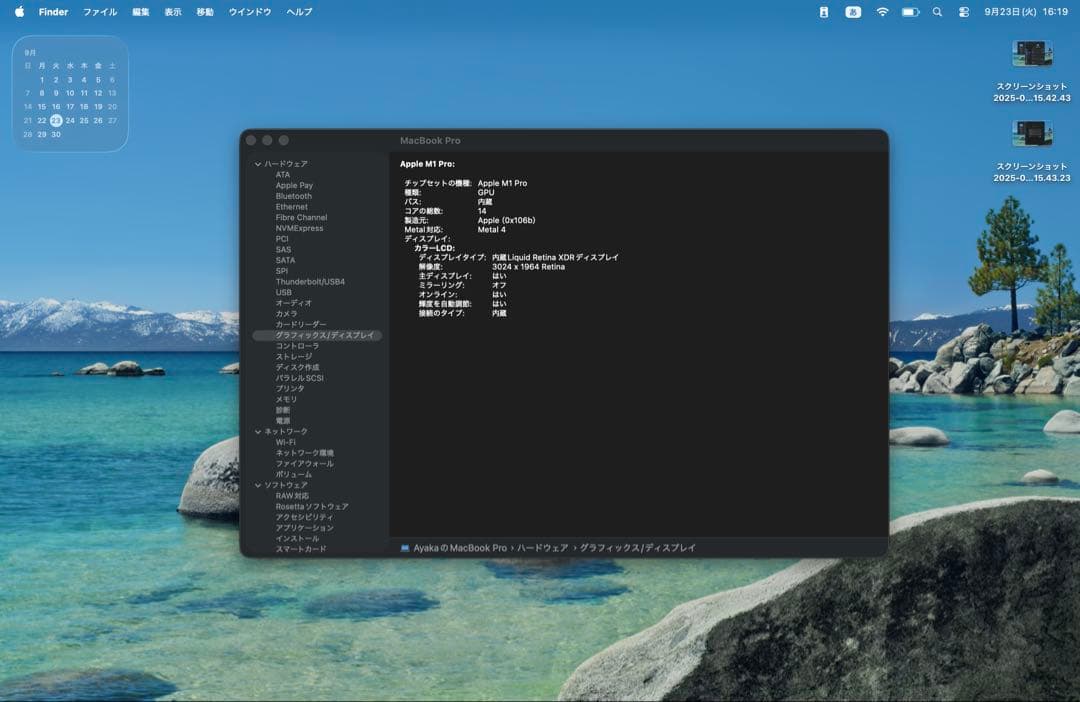Select Bluetooth in the sidebar
1080x702 pixels.
pos(295,195)
